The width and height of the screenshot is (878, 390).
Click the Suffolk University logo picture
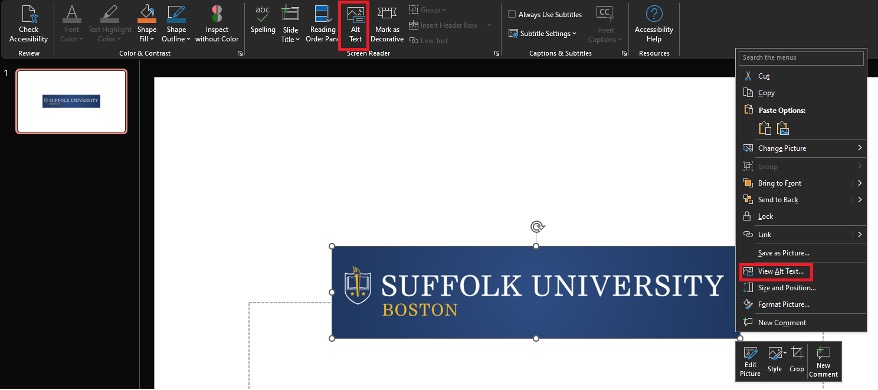pyautogui.click(x=535, y=292)
